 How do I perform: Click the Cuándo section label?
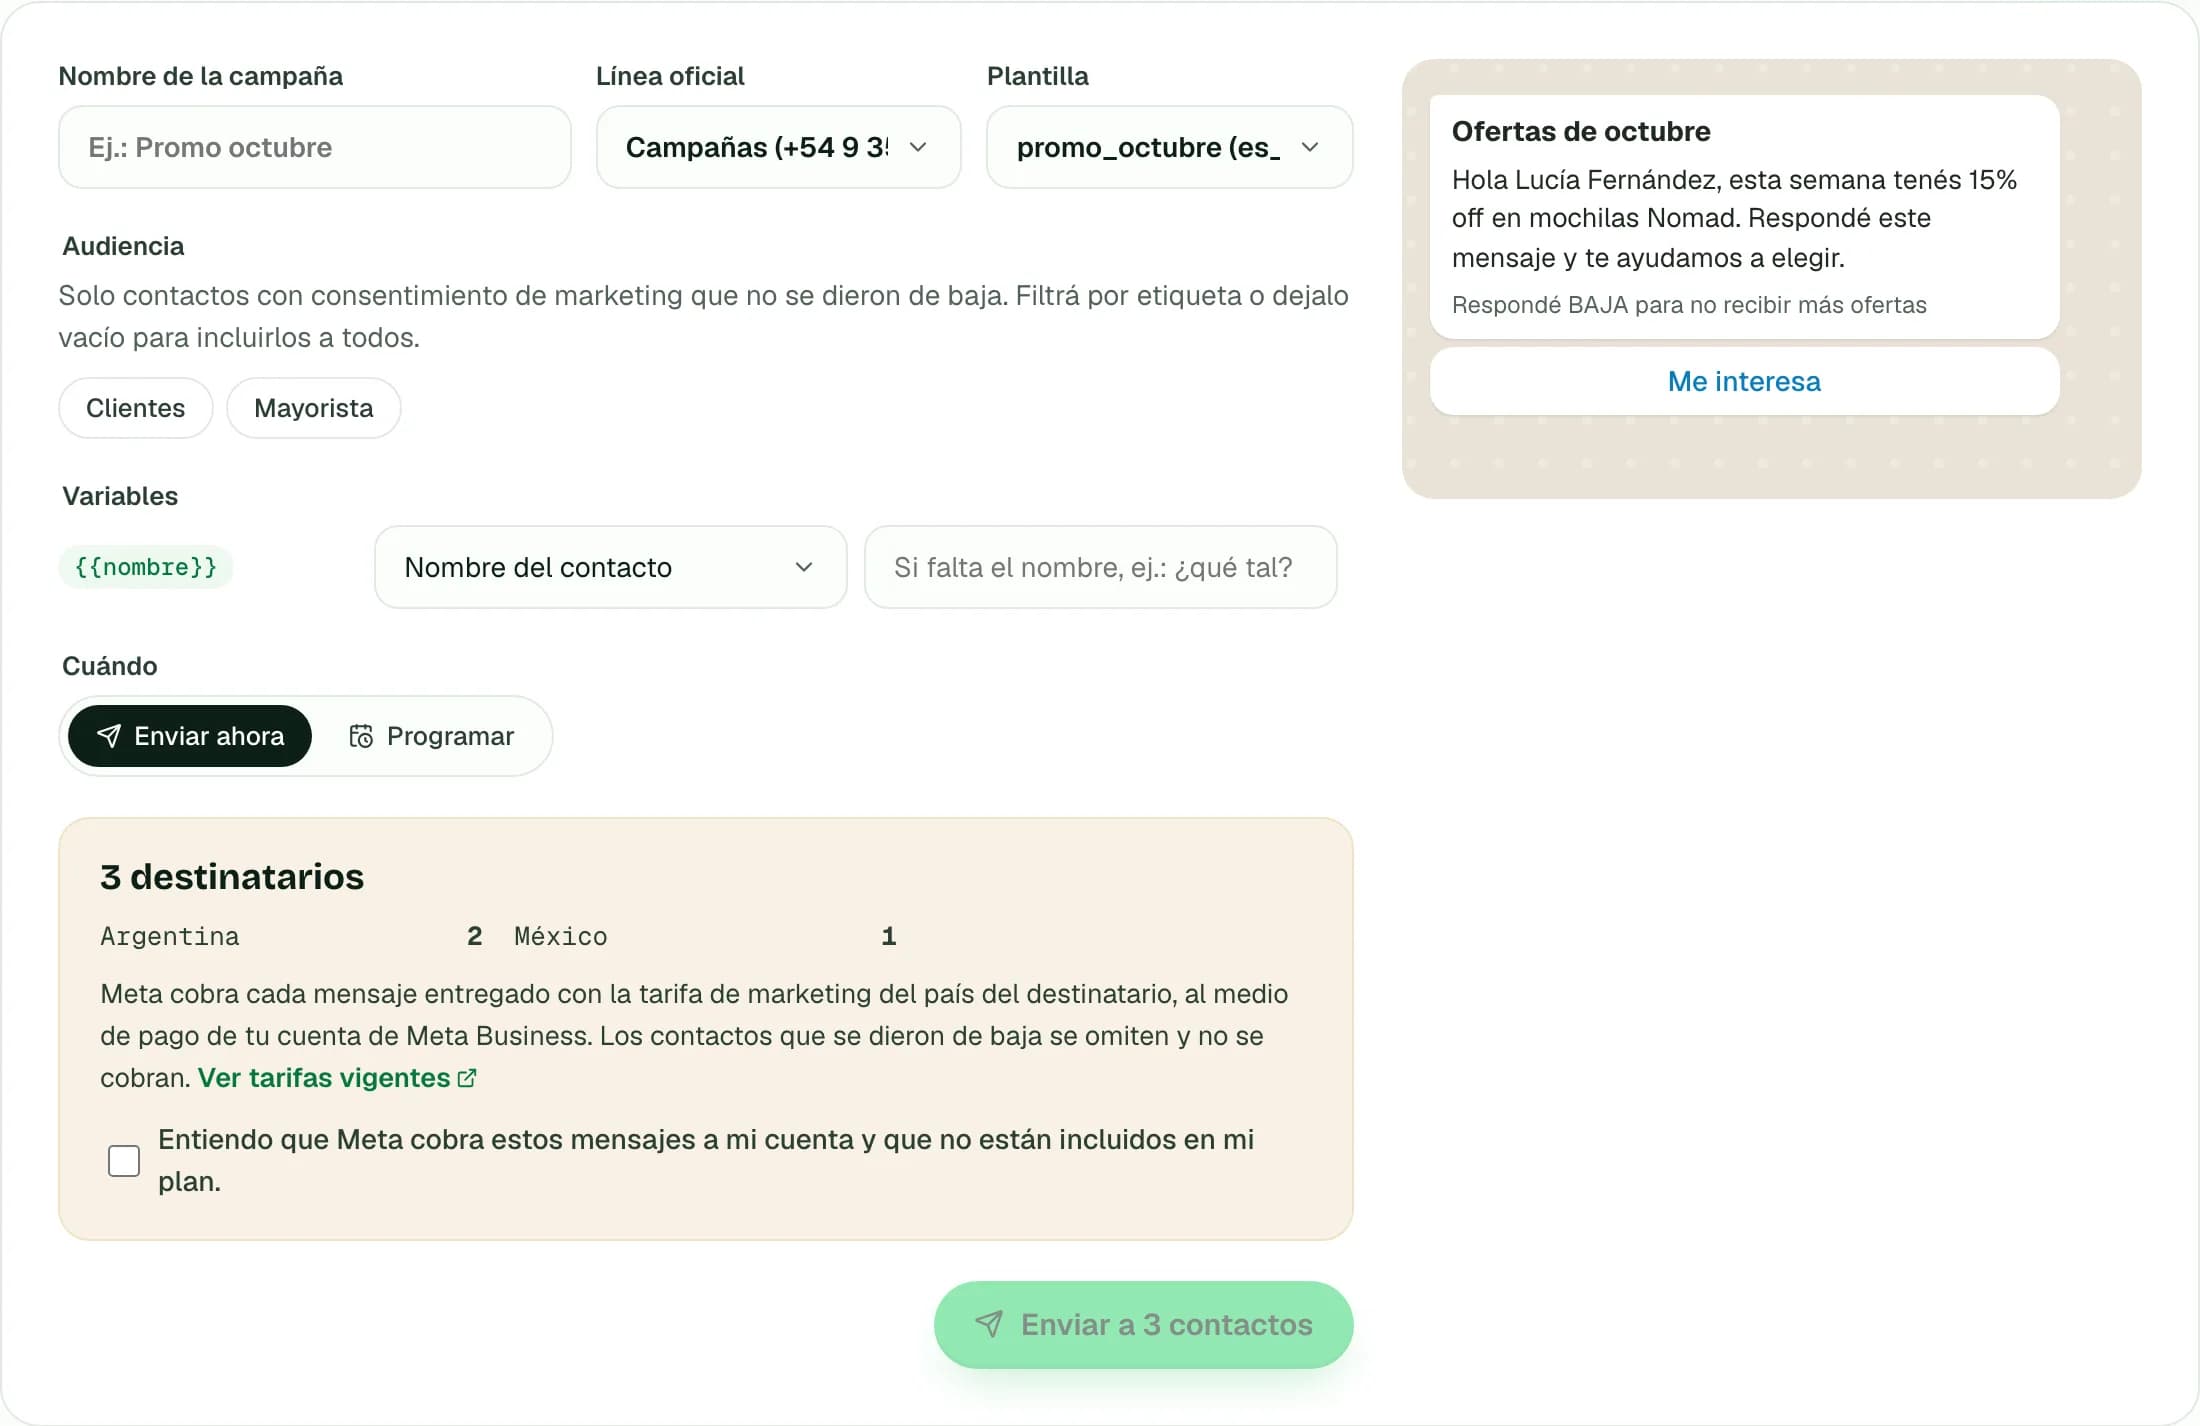coord(110,666)
